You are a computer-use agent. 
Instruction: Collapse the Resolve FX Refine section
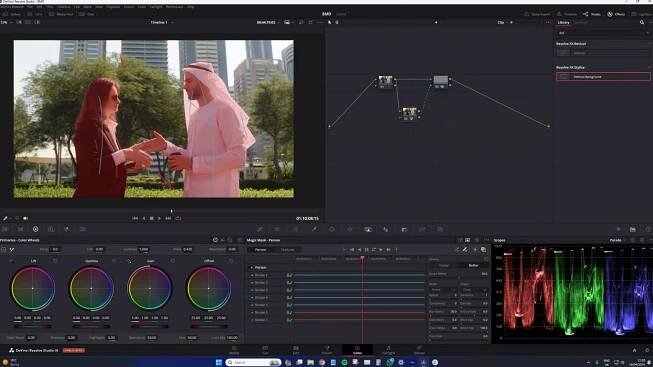[x=648, y=43]
